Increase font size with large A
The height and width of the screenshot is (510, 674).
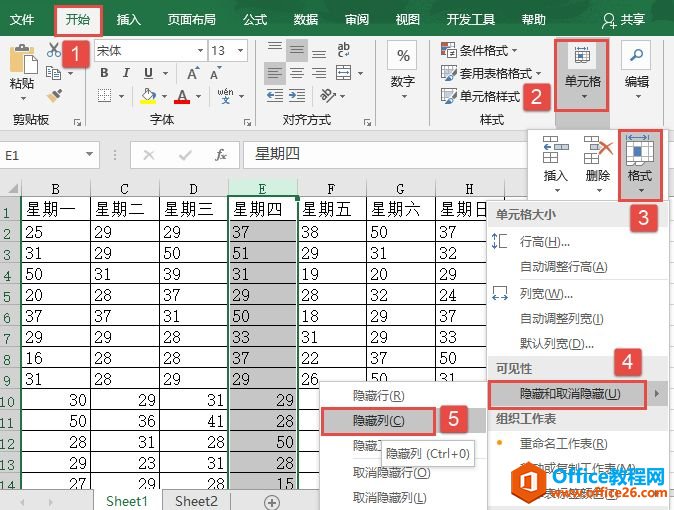193,73
